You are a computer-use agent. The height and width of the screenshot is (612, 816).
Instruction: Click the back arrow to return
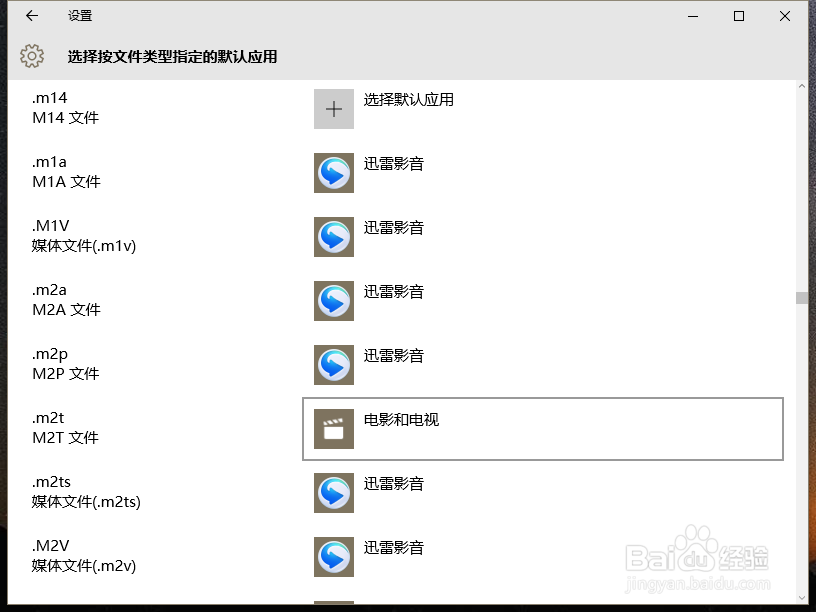pyautogui.click(x=30, y=16)
